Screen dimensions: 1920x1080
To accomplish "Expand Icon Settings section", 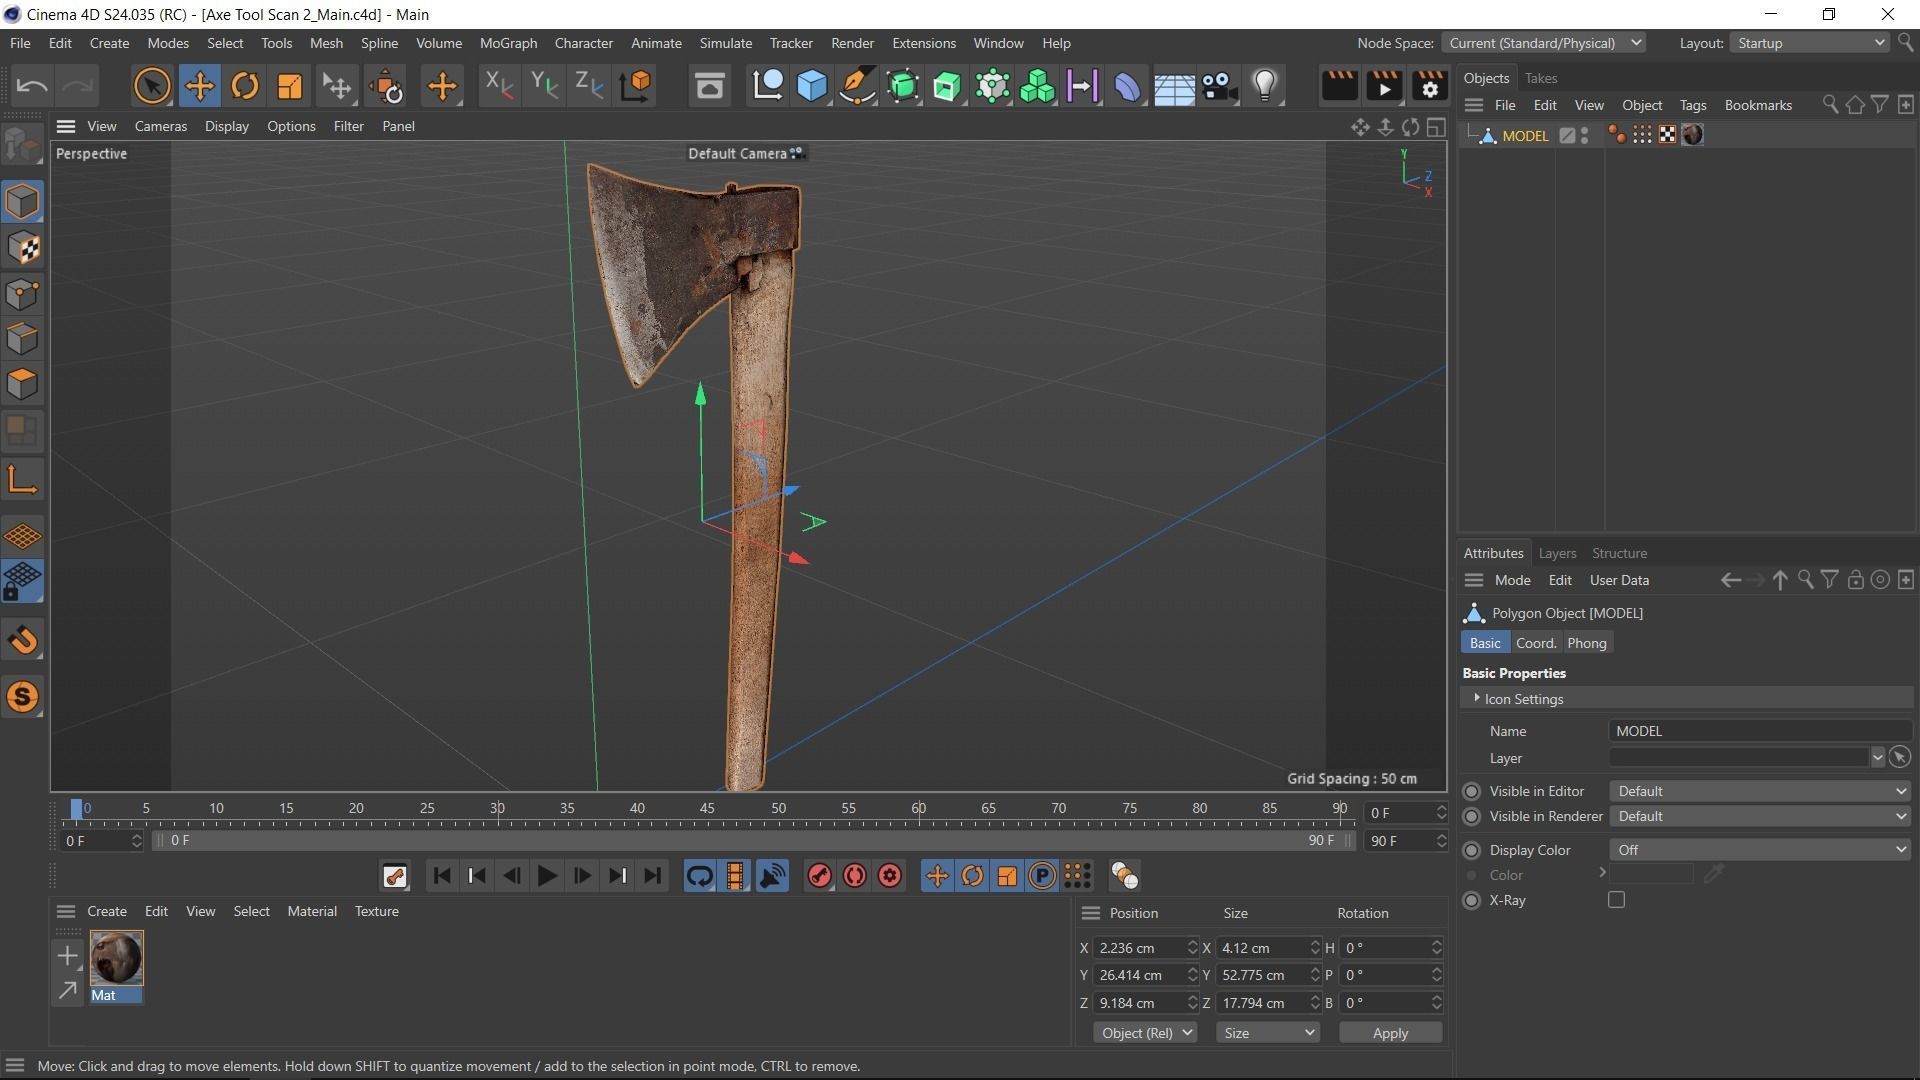I will pyautogui.click(x=1477, y=698).
